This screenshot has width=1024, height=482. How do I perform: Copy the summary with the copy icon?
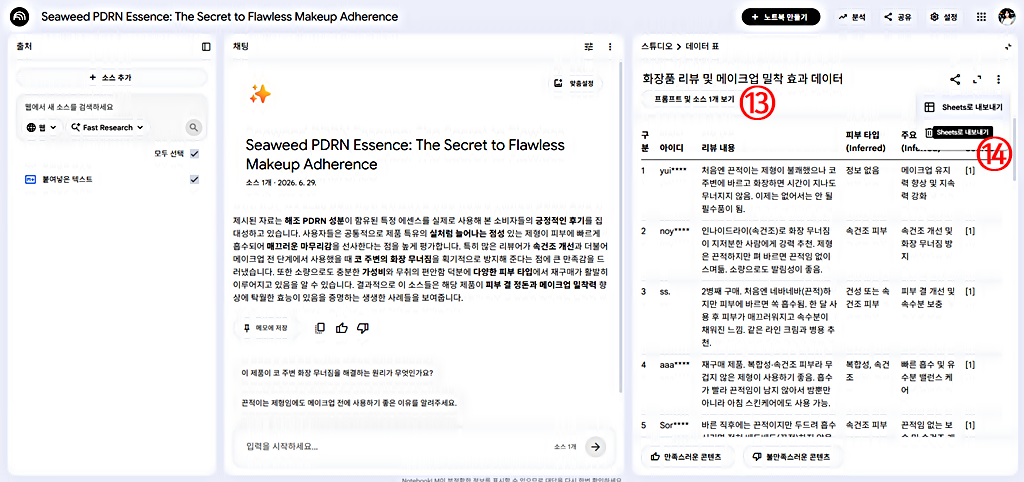pyautogui.click(x=320, y=328)
